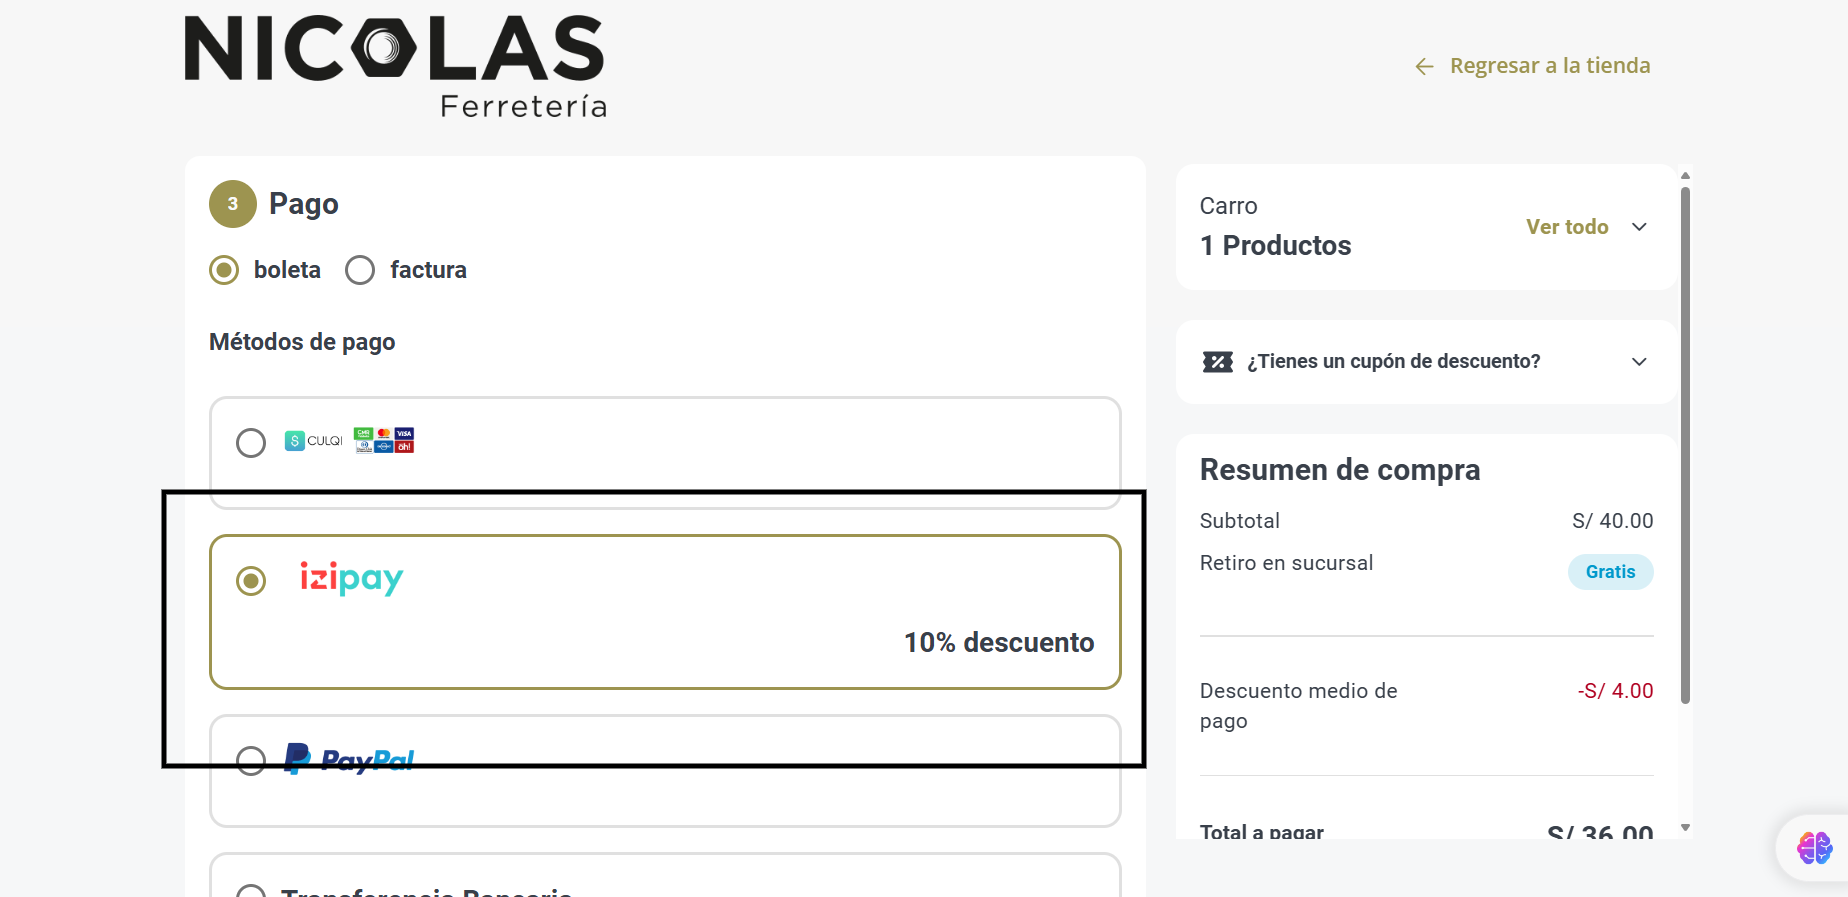Open the brain assistant widget icon
The image size is (1848, 897).
click(x=1814, y=848)
